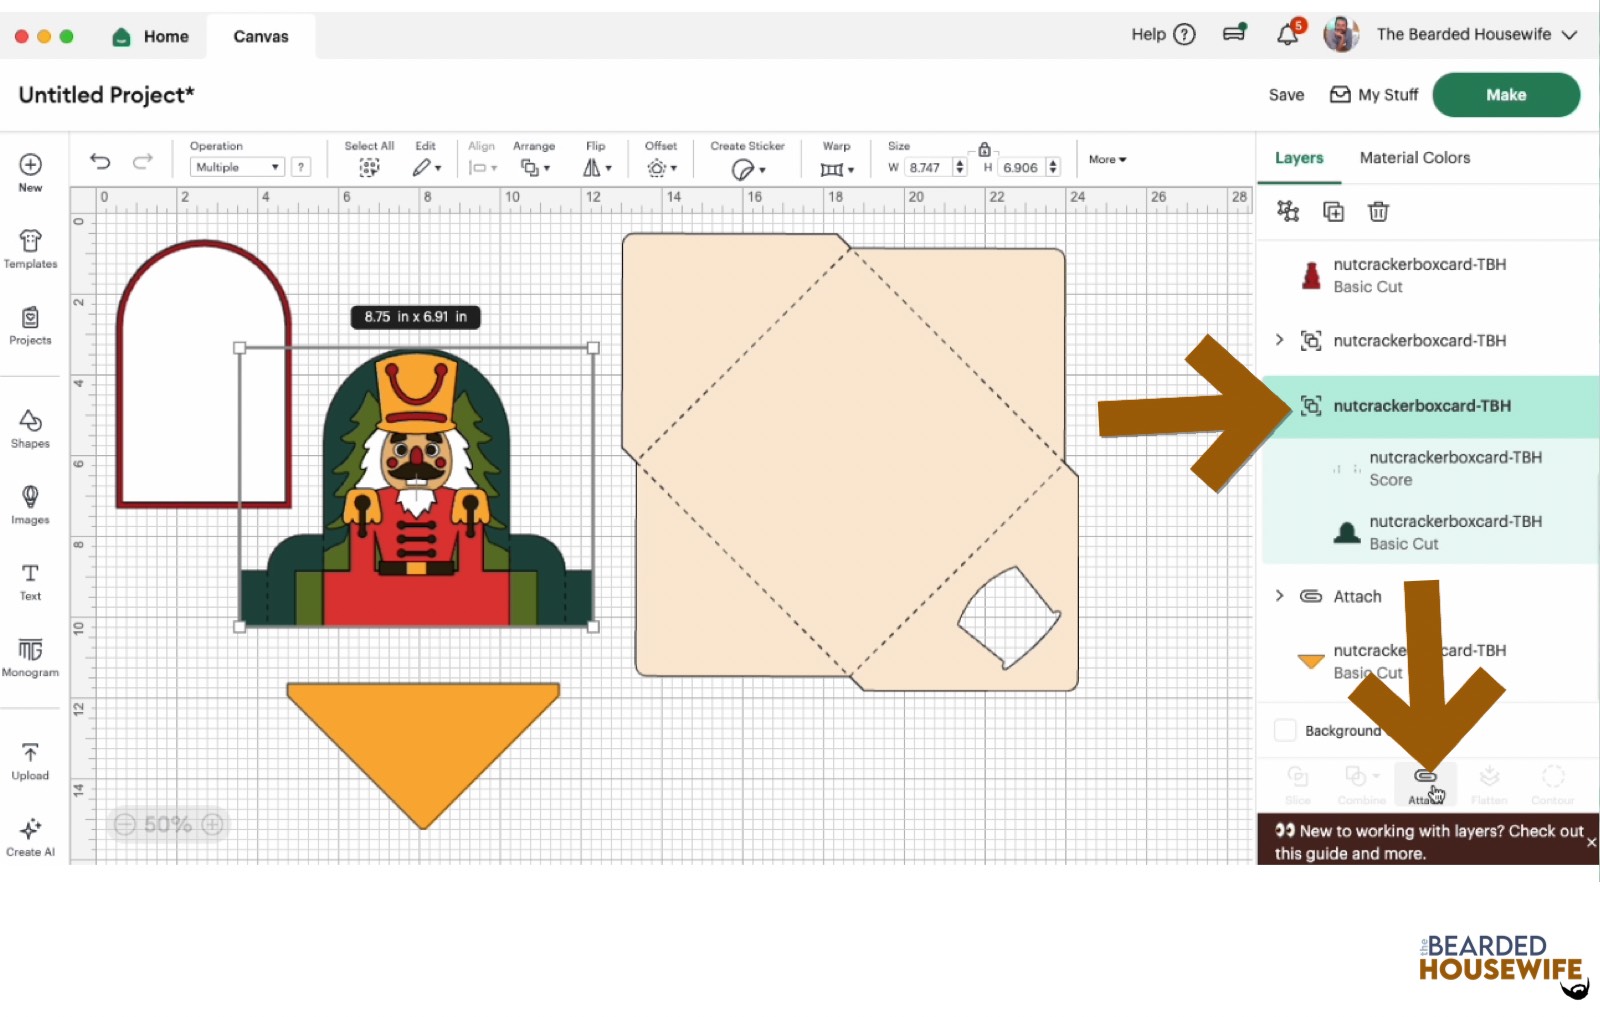Open the More toolbar dropdown
The height and width of the screenshot is (1017, 1600).
(x=1107, y=160)
